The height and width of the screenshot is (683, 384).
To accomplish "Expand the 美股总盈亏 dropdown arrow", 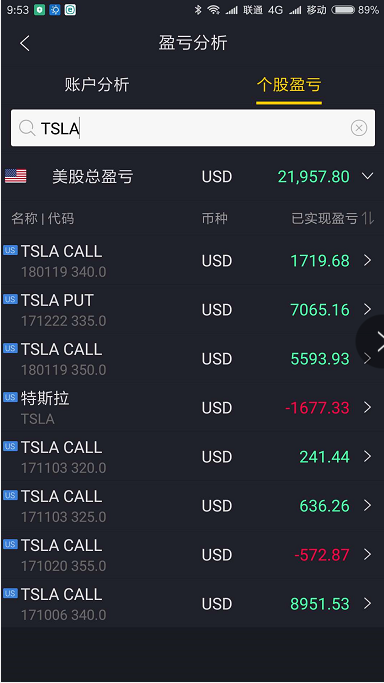I will [368, 176].
